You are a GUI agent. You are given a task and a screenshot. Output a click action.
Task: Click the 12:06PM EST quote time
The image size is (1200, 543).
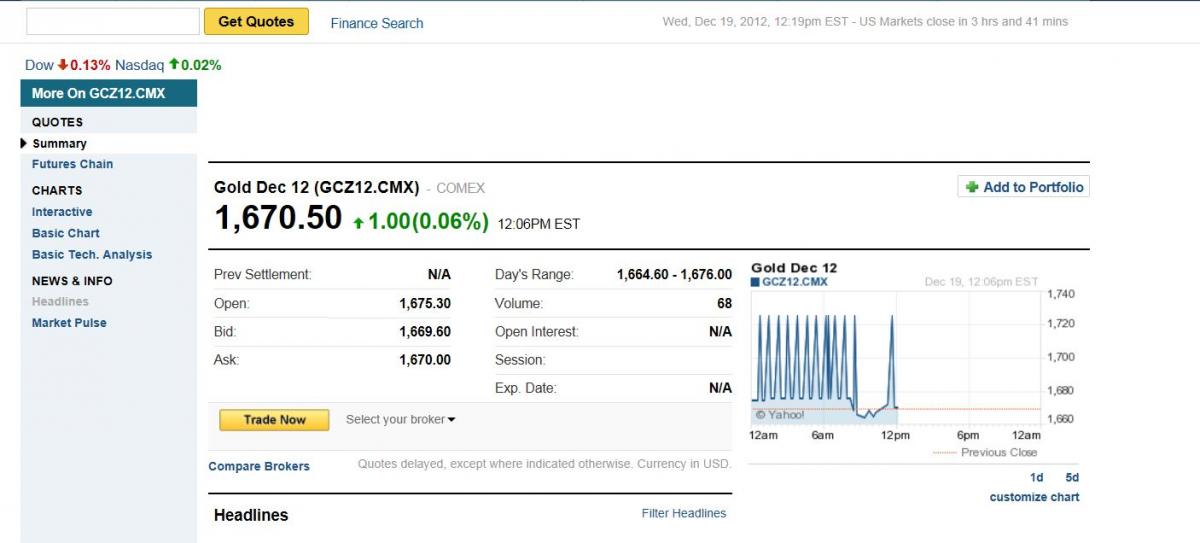tap(539, 224)
